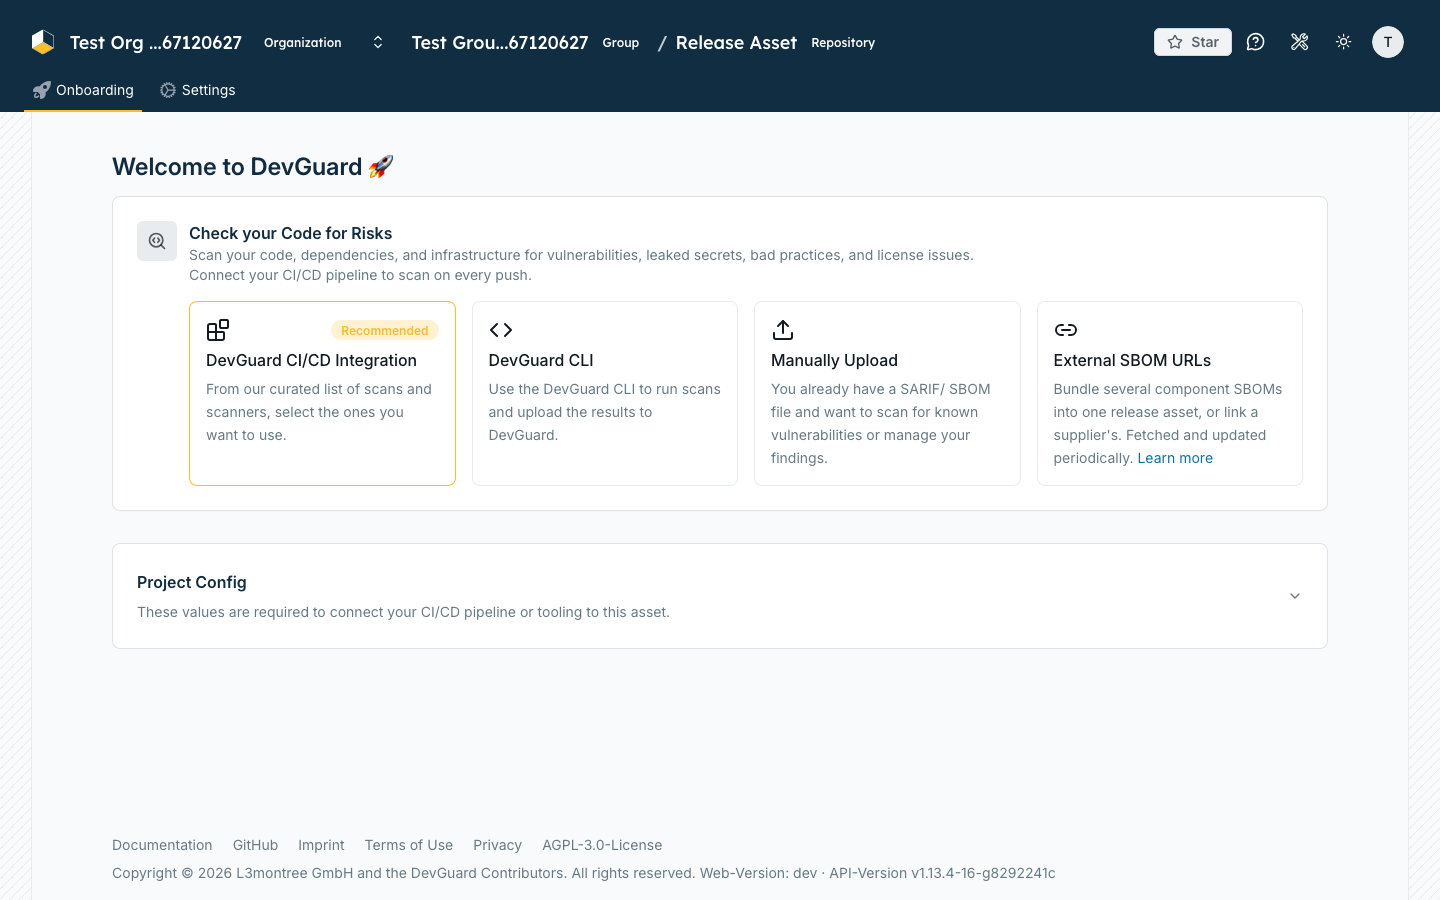Click the Organization label badge
Viewport: 1440px width, 900px height.
pos(303,42)
